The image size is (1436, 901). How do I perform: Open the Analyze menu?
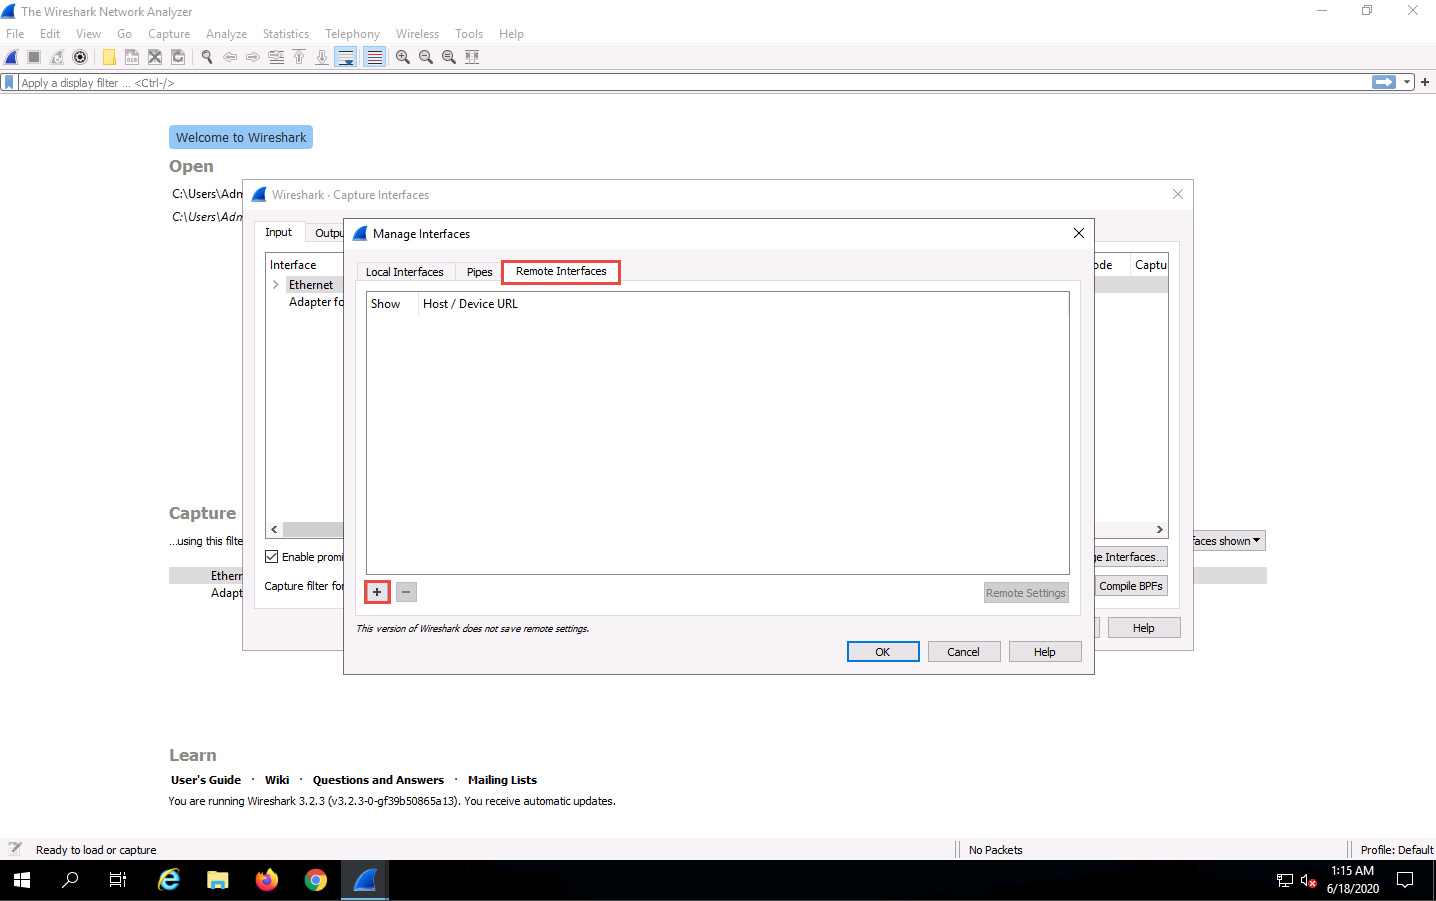(226, 34)
